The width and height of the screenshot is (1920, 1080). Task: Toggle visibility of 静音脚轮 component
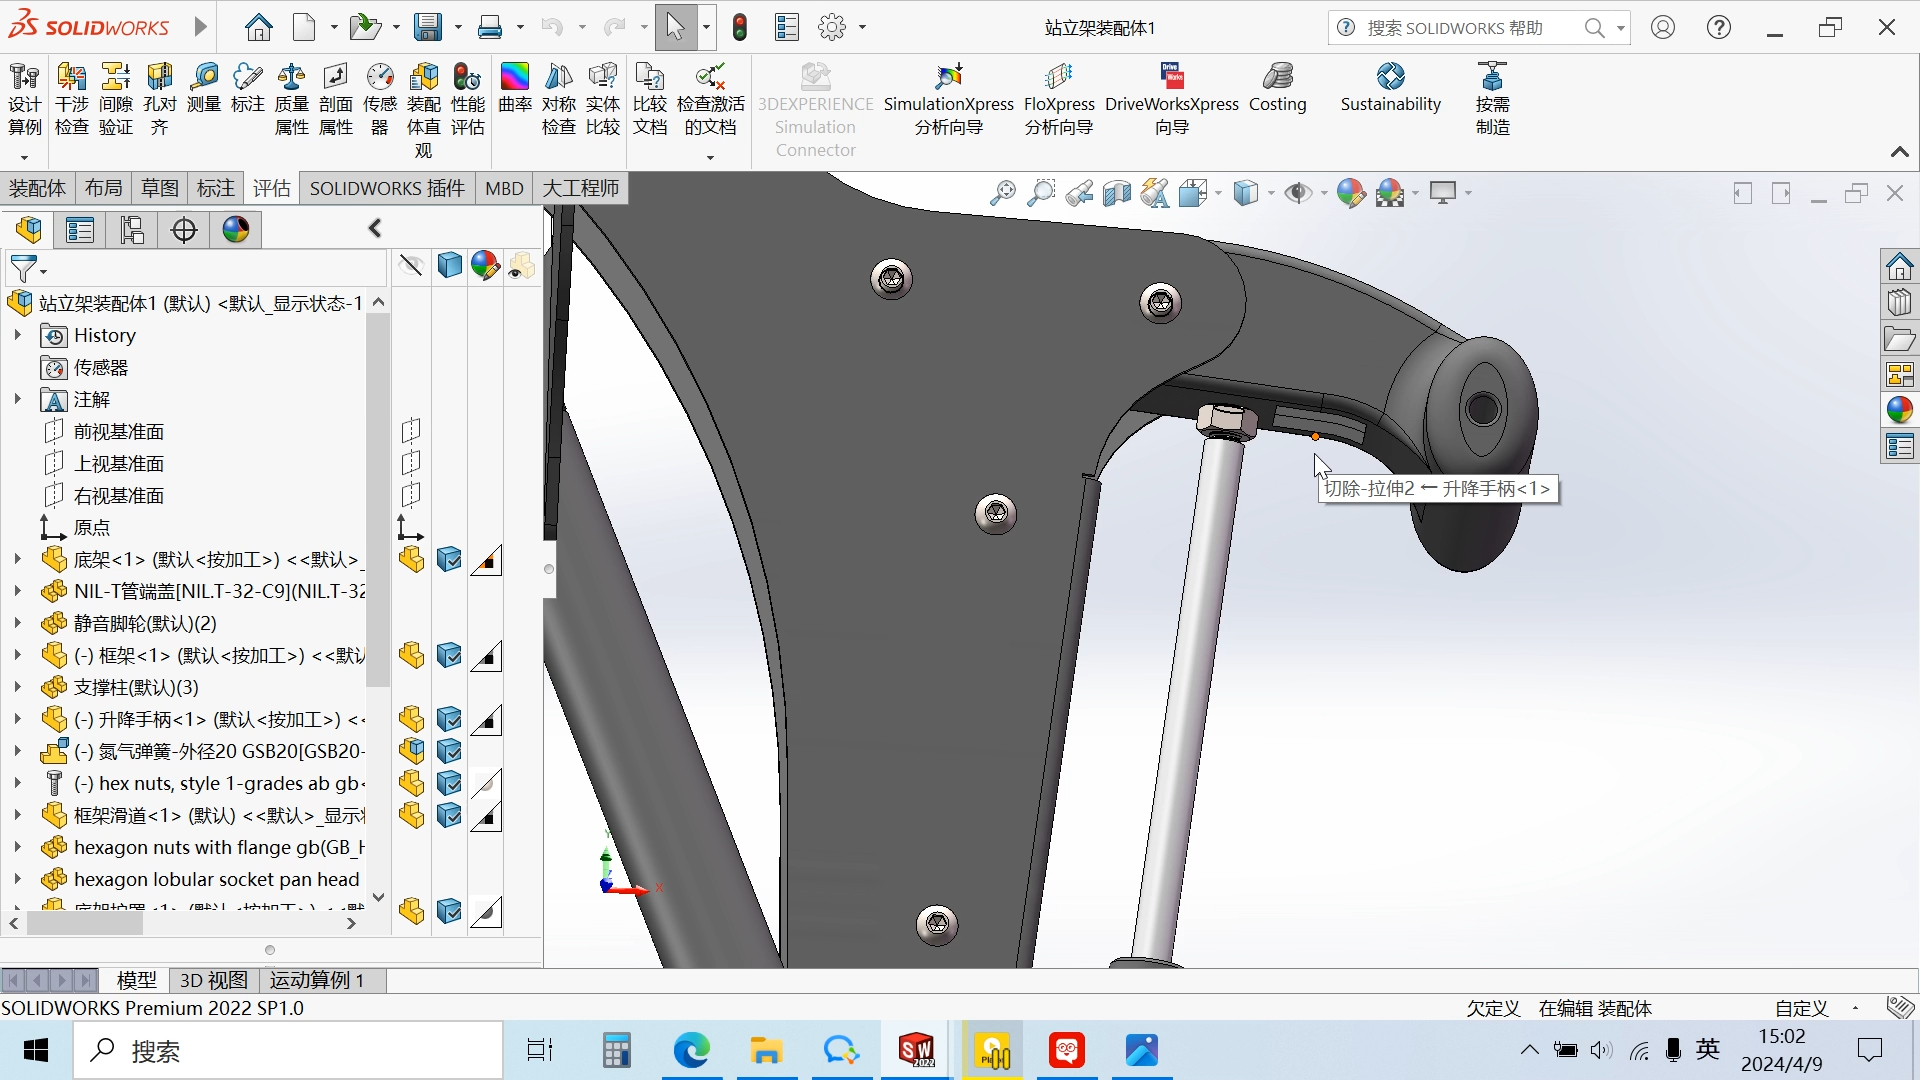pos(448,622)
